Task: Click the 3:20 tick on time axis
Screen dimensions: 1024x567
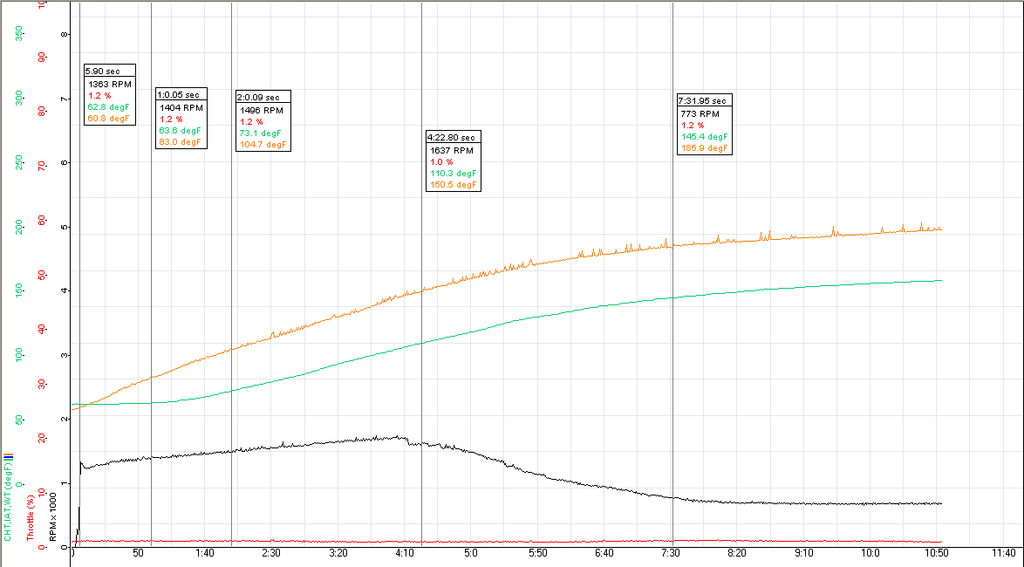Action: 337,553
